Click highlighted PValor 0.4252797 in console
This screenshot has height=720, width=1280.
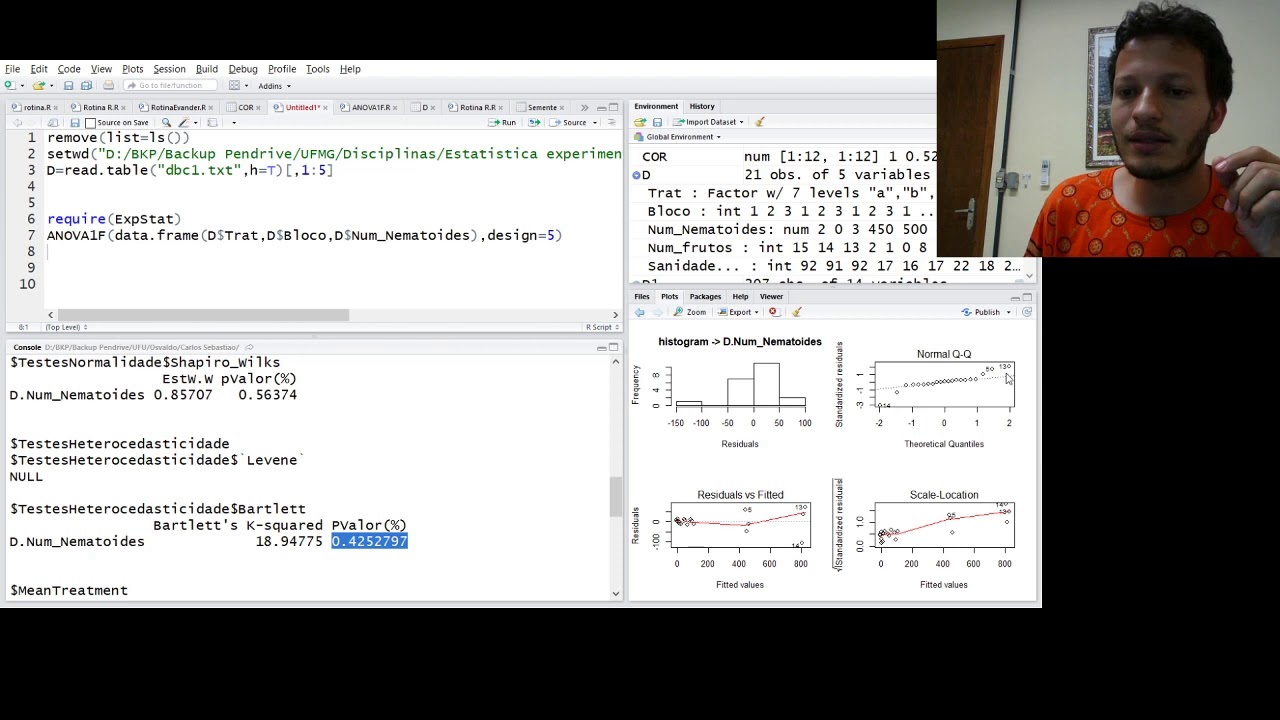point(370,541)
